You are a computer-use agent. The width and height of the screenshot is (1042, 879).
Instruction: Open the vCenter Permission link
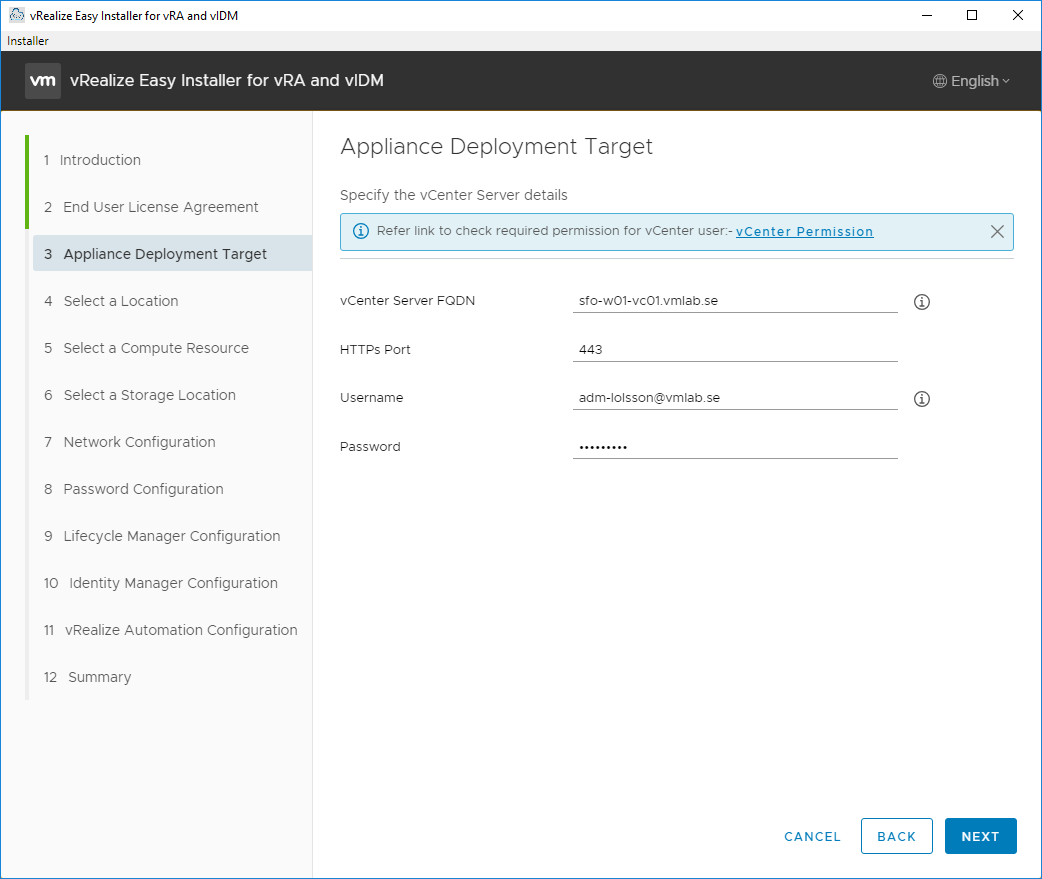coord(804,231)
